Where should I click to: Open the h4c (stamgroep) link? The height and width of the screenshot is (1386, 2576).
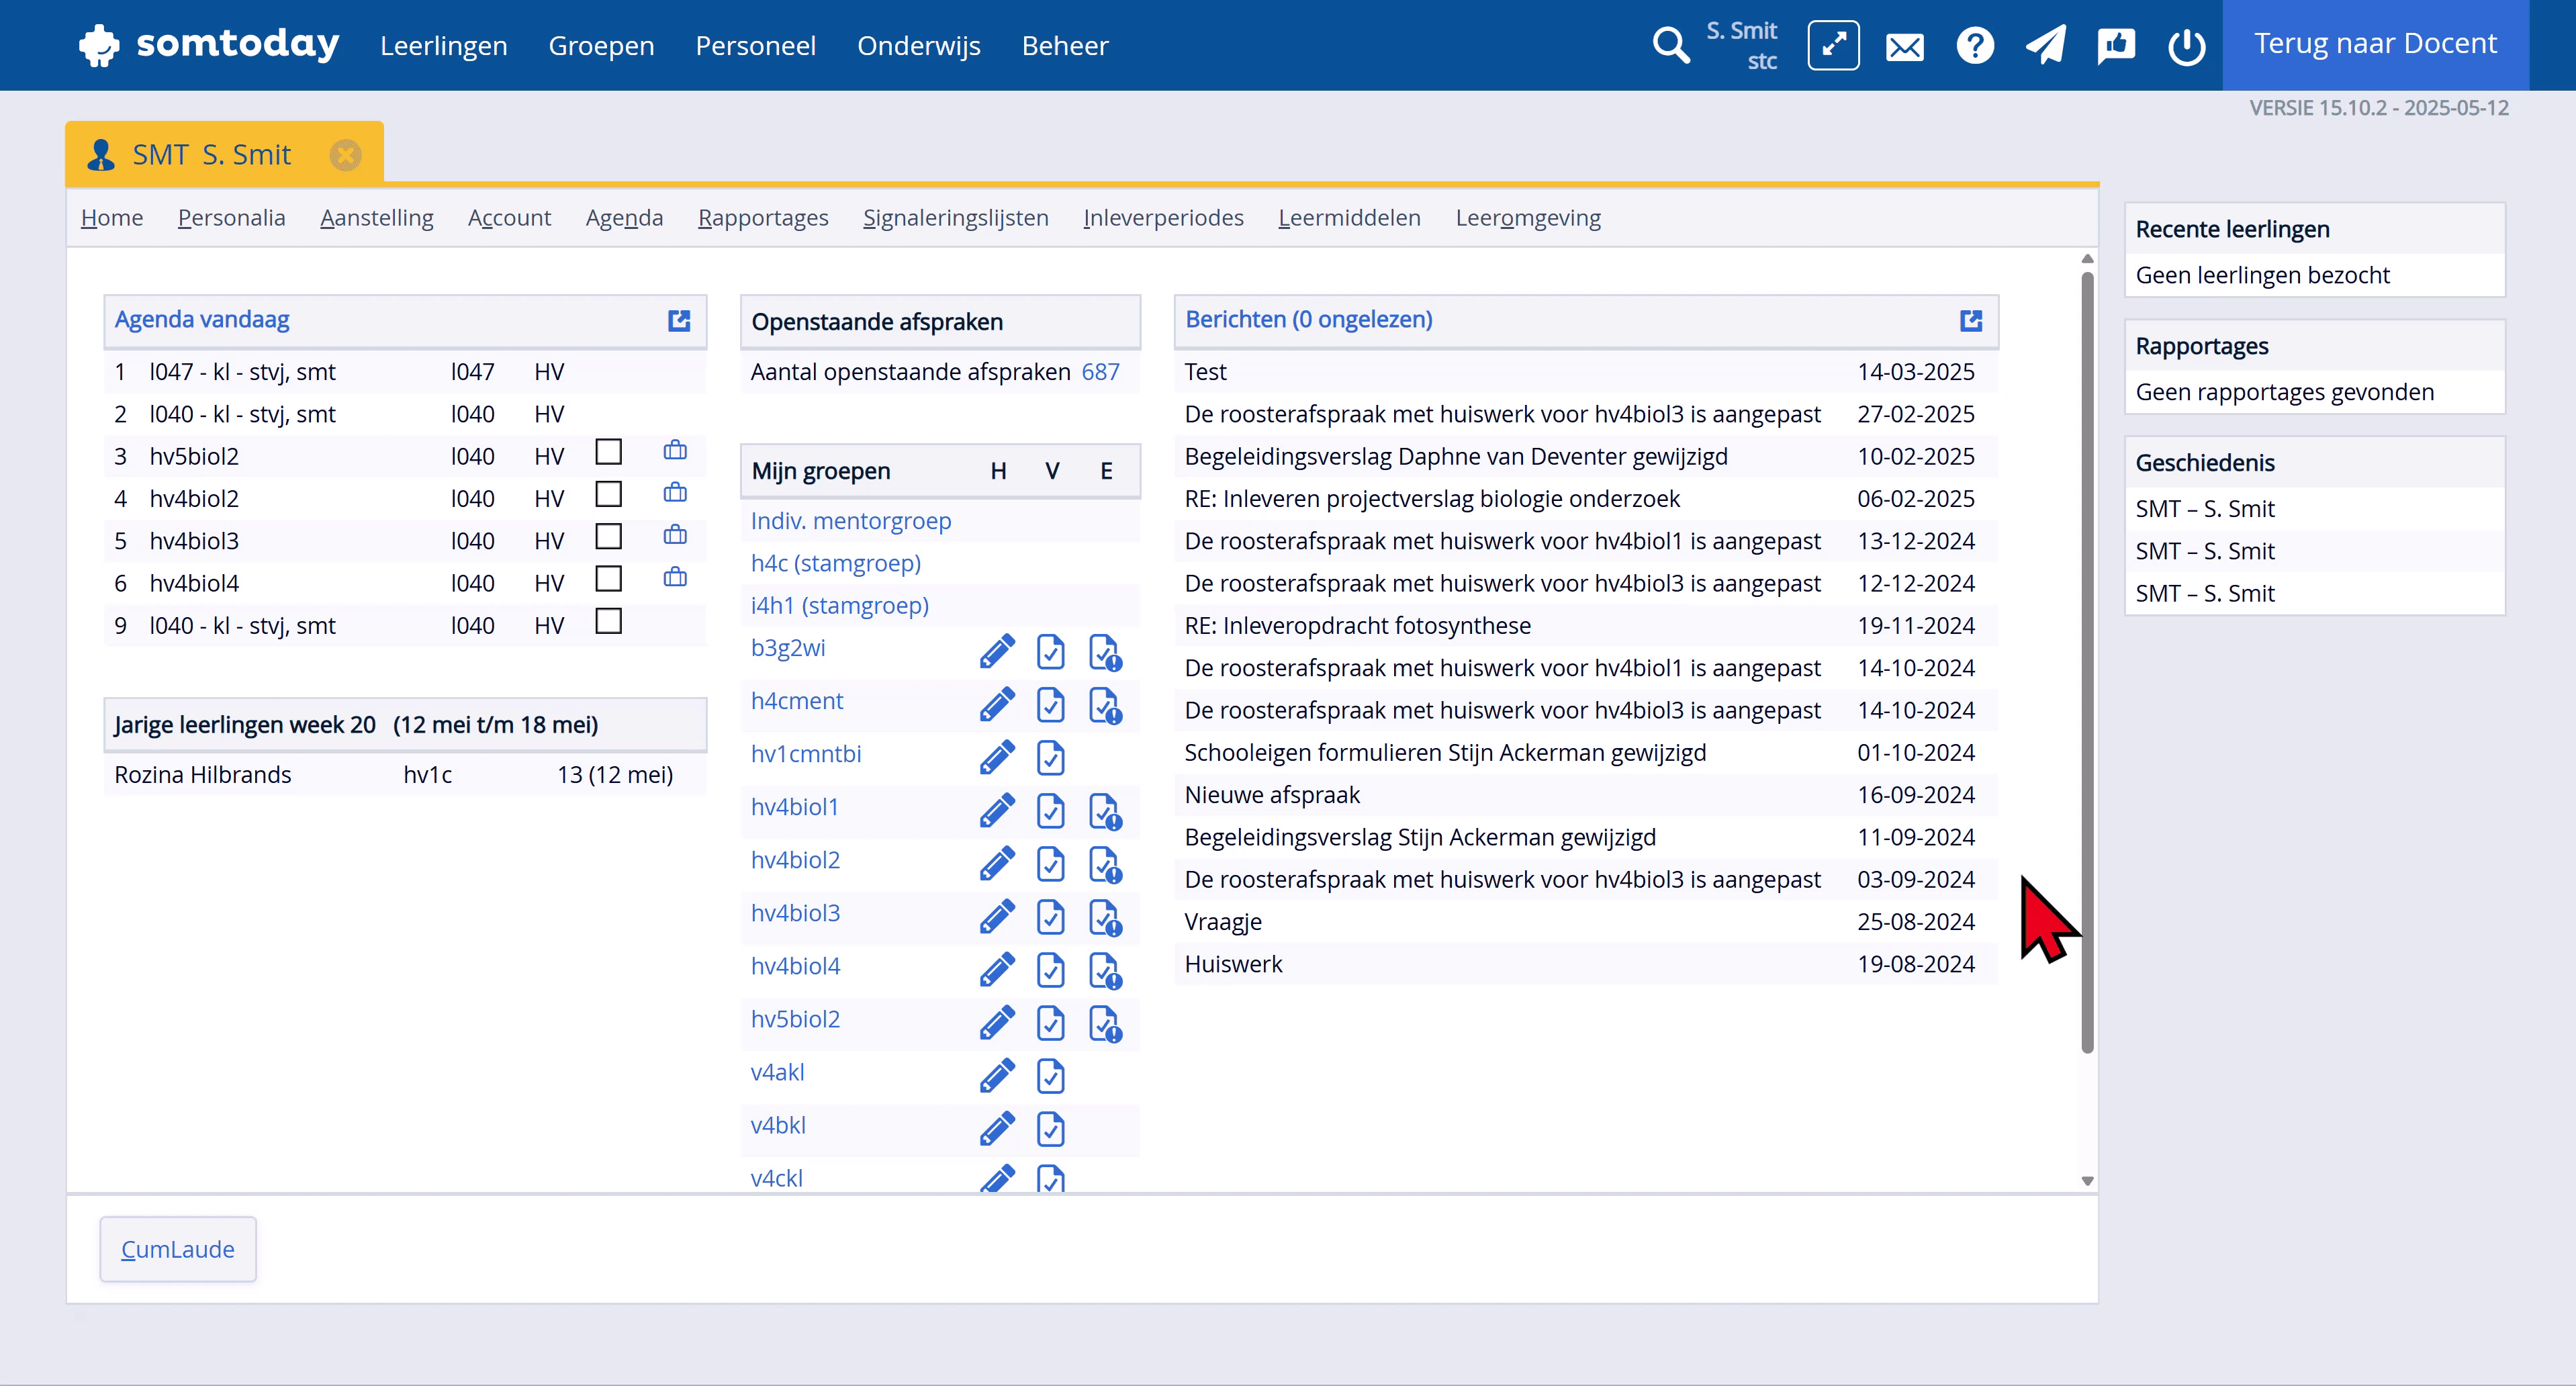pos(835,563)
